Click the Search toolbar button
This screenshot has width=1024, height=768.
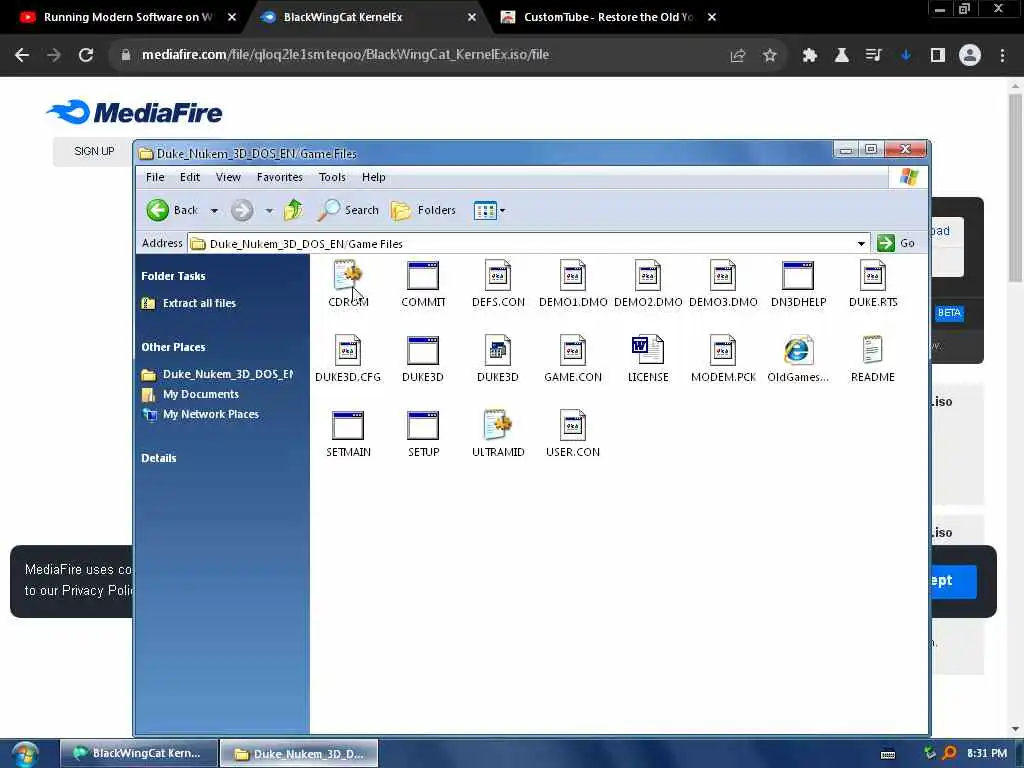pyautogui.click(x=348, y=210)
